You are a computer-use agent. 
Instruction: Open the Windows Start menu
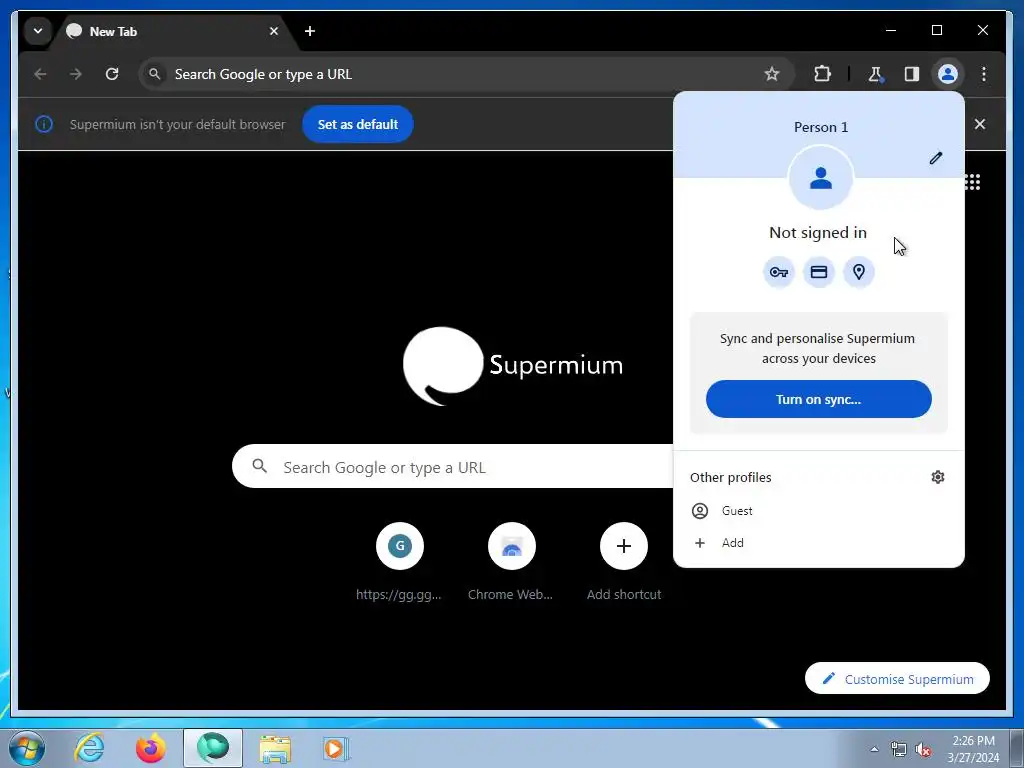point(27,748)
